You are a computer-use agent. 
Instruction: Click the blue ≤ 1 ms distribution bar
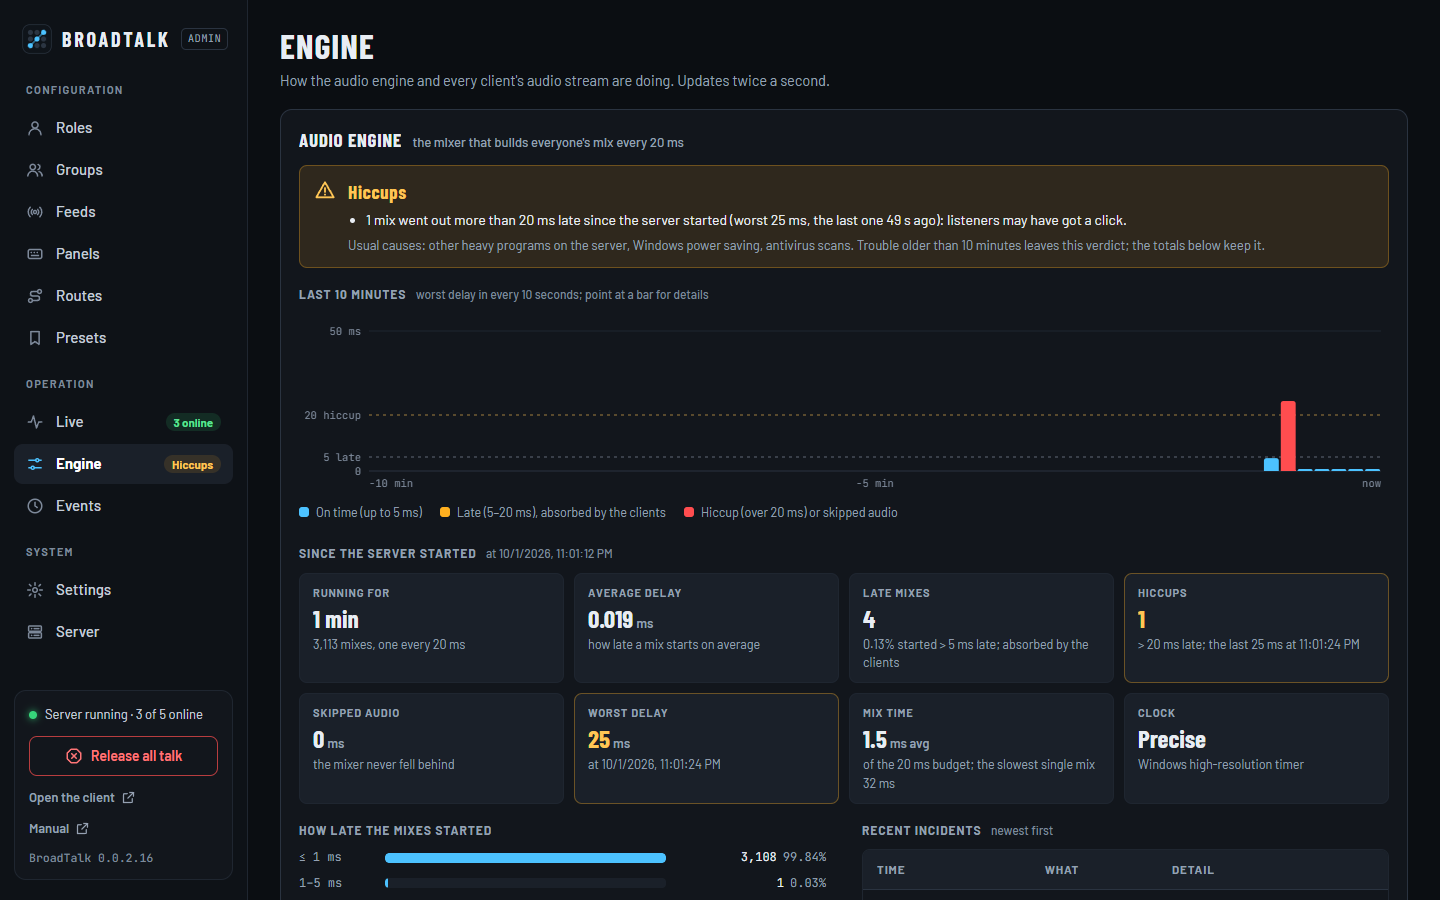point(525,858)
